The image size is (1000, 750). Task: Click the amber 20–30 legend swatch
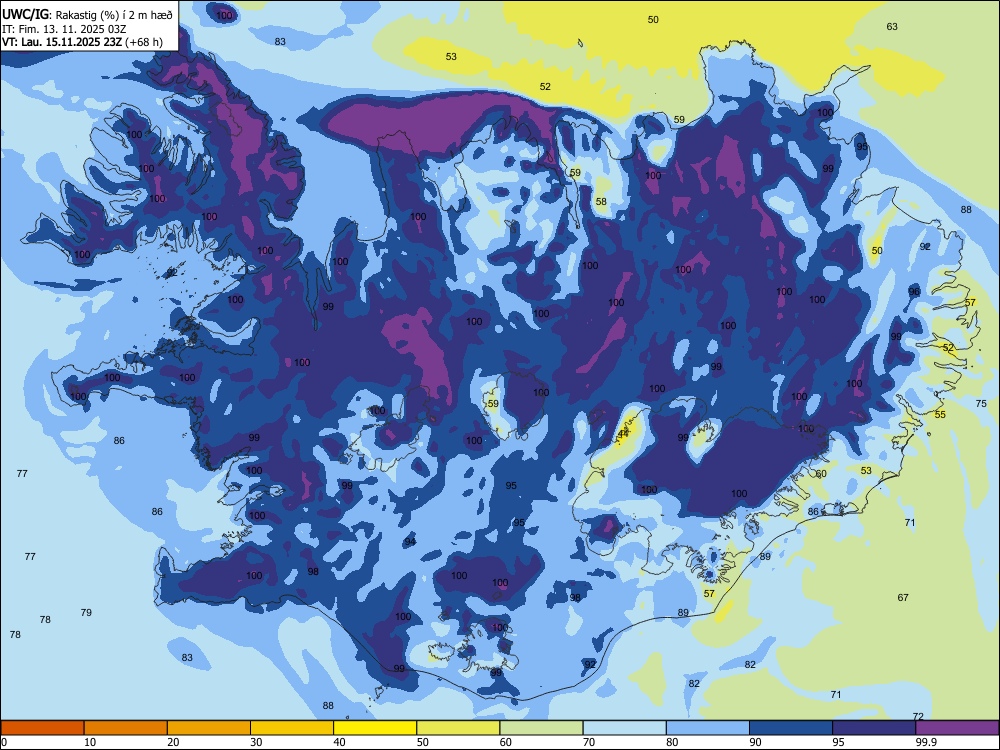coord(209,728)
